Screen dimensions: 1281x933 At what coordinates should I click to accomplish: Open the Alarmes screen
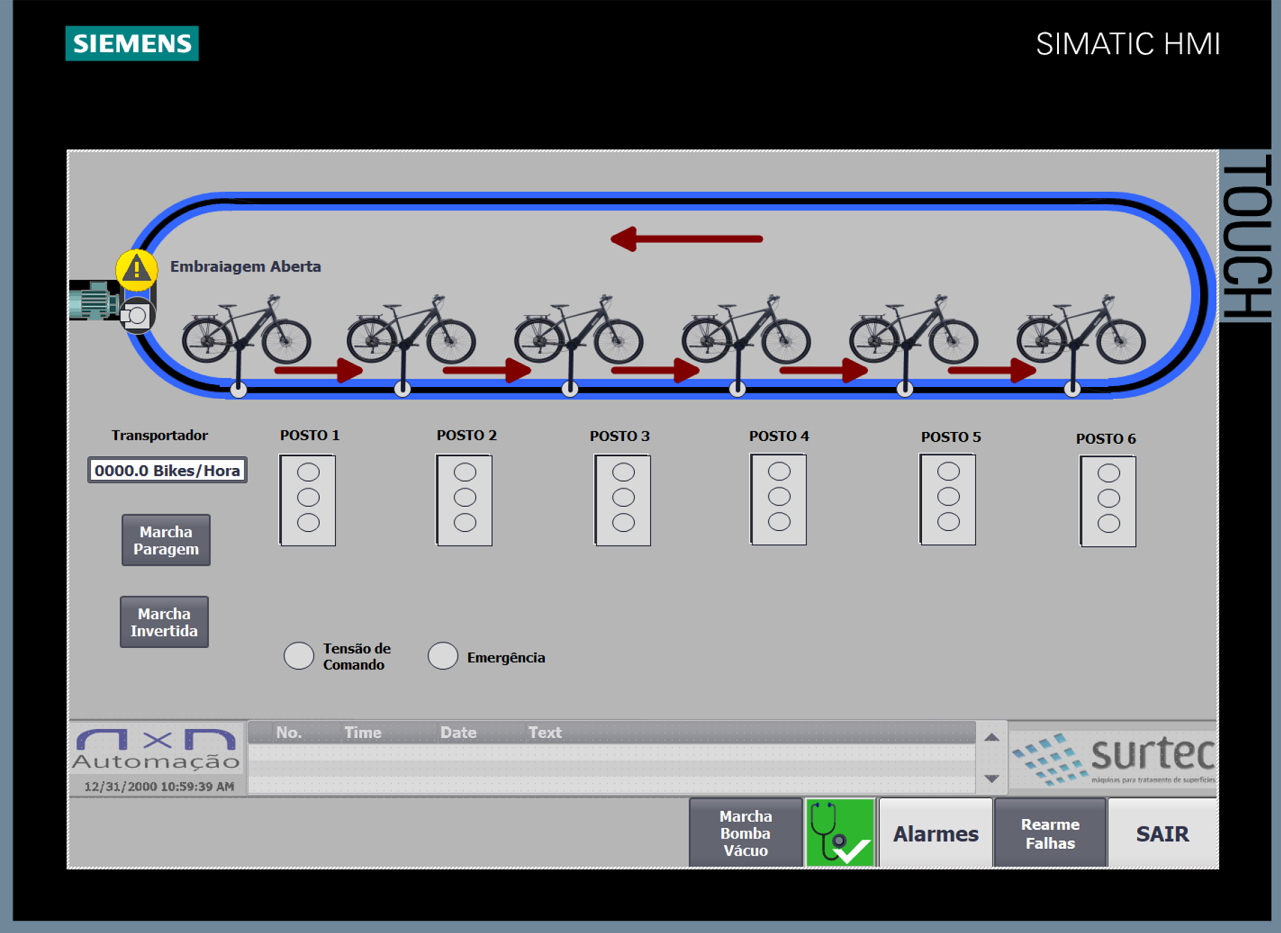click(935, 833)
